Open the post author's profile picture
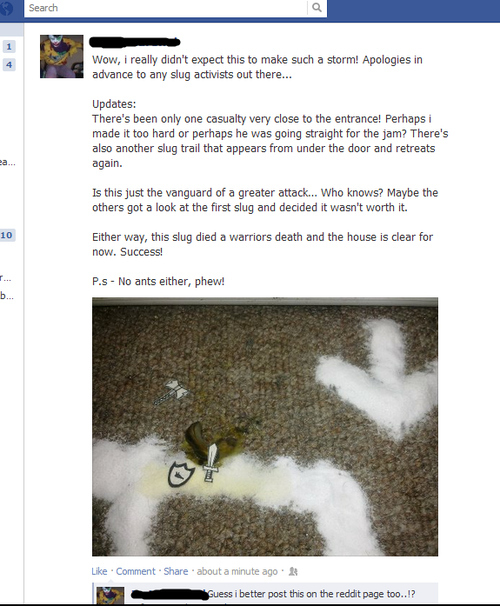This screenshot has width=500, height=606. [x=61, y=56]
